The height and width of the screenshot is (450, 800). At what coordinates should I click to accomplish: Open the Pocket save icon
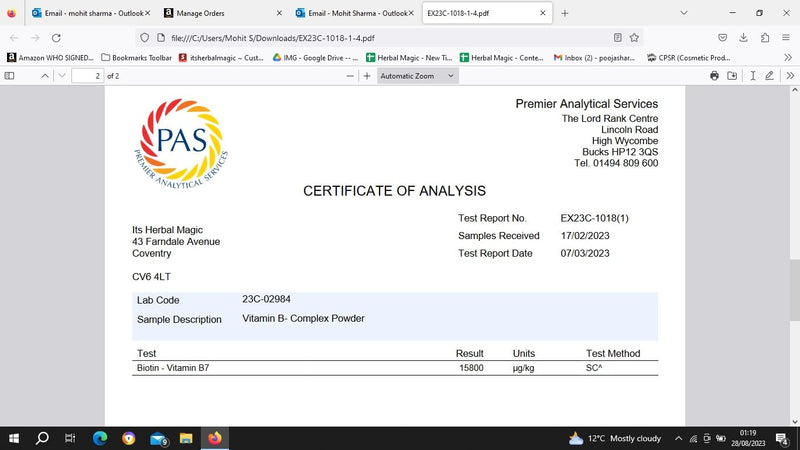click(722, 38)
